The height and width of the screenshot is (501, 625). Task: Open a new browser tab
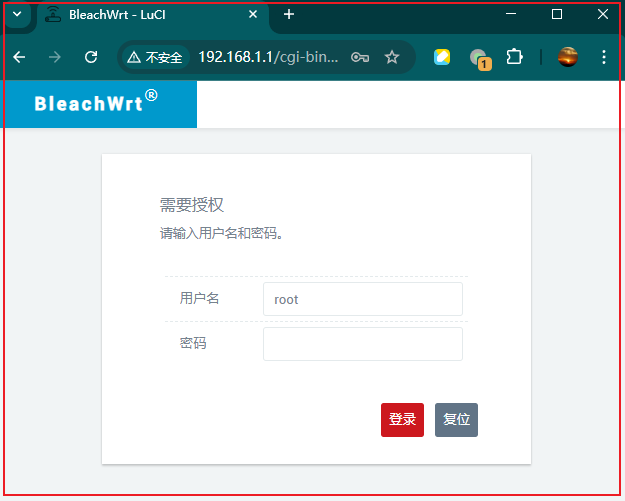(289, 14)
